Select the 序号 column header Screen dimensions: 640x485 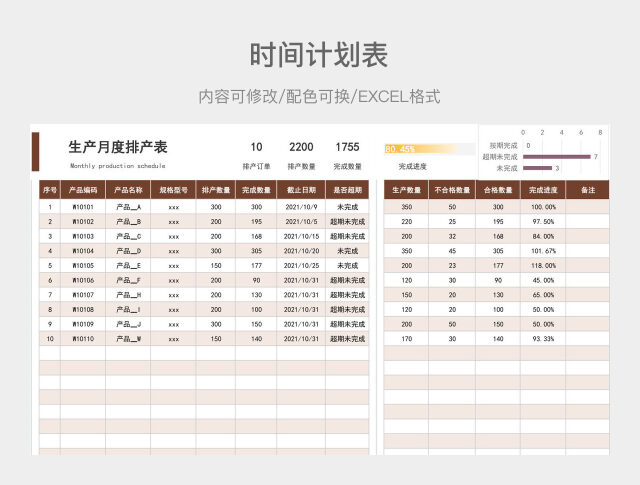[x=50, y=190]
